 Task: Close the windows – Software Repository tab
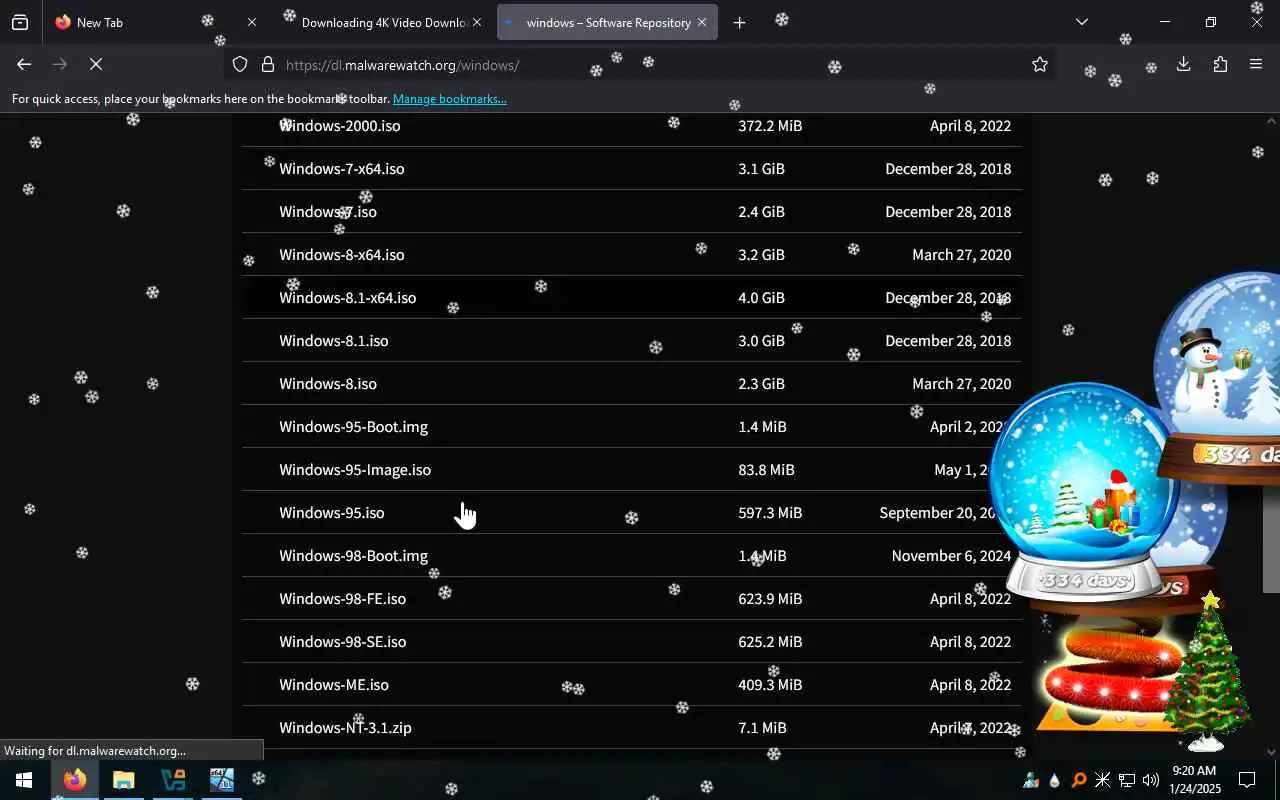702,22
